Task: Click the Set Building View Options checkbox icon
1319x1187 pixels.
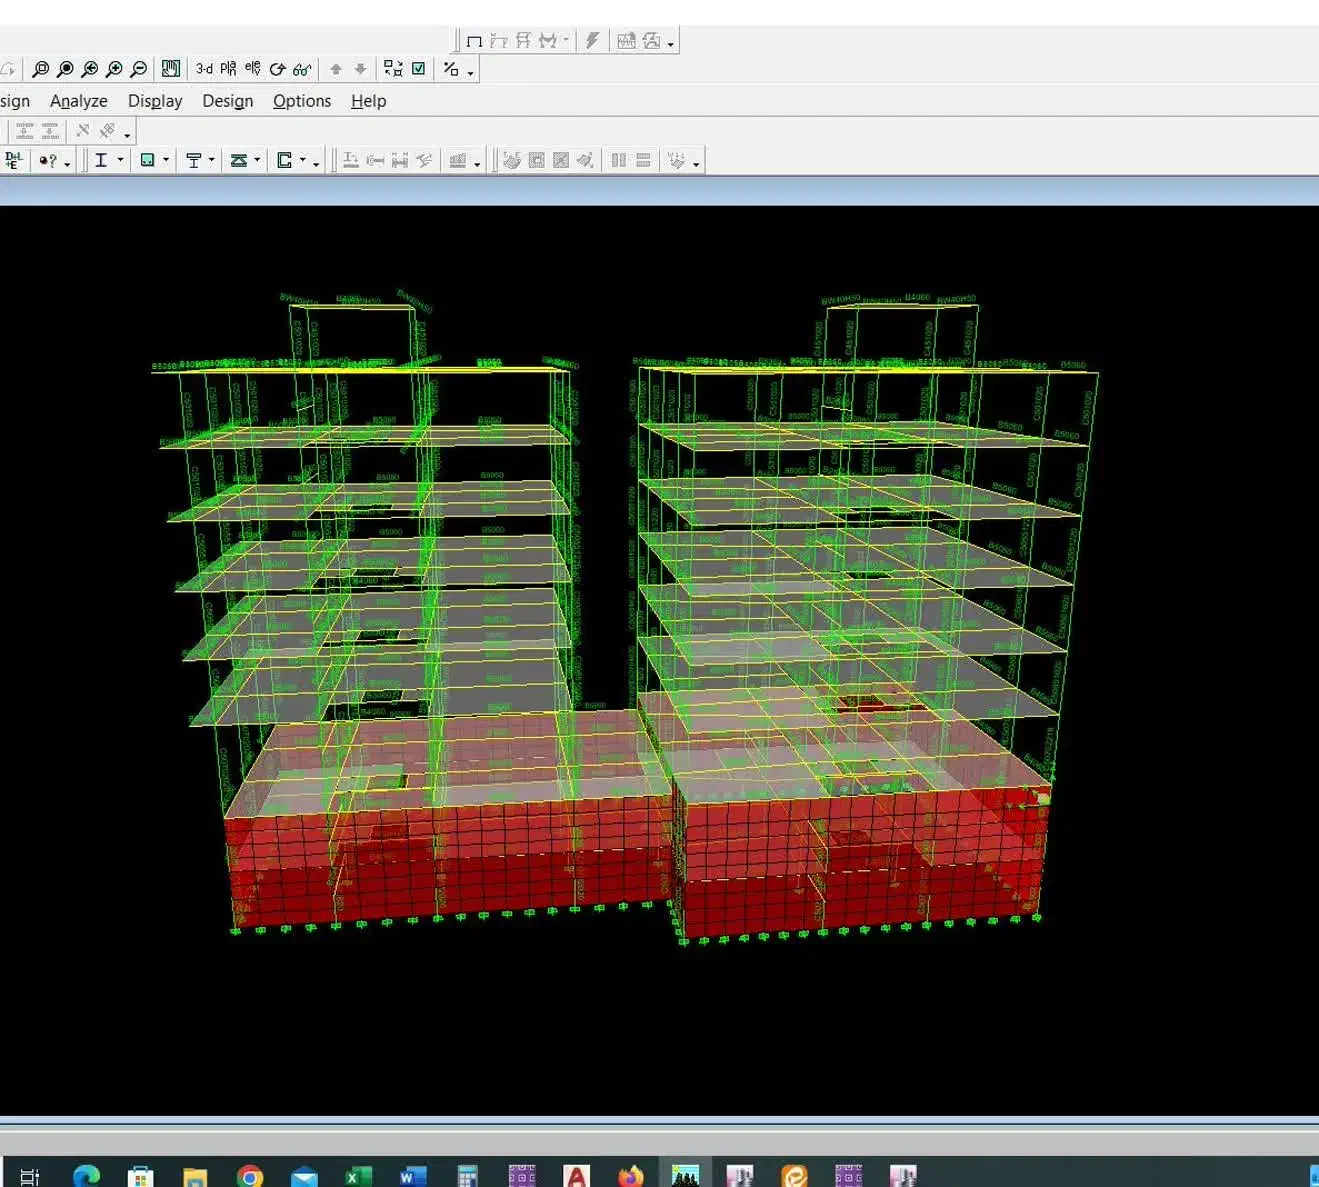Action: click(419, 69)
